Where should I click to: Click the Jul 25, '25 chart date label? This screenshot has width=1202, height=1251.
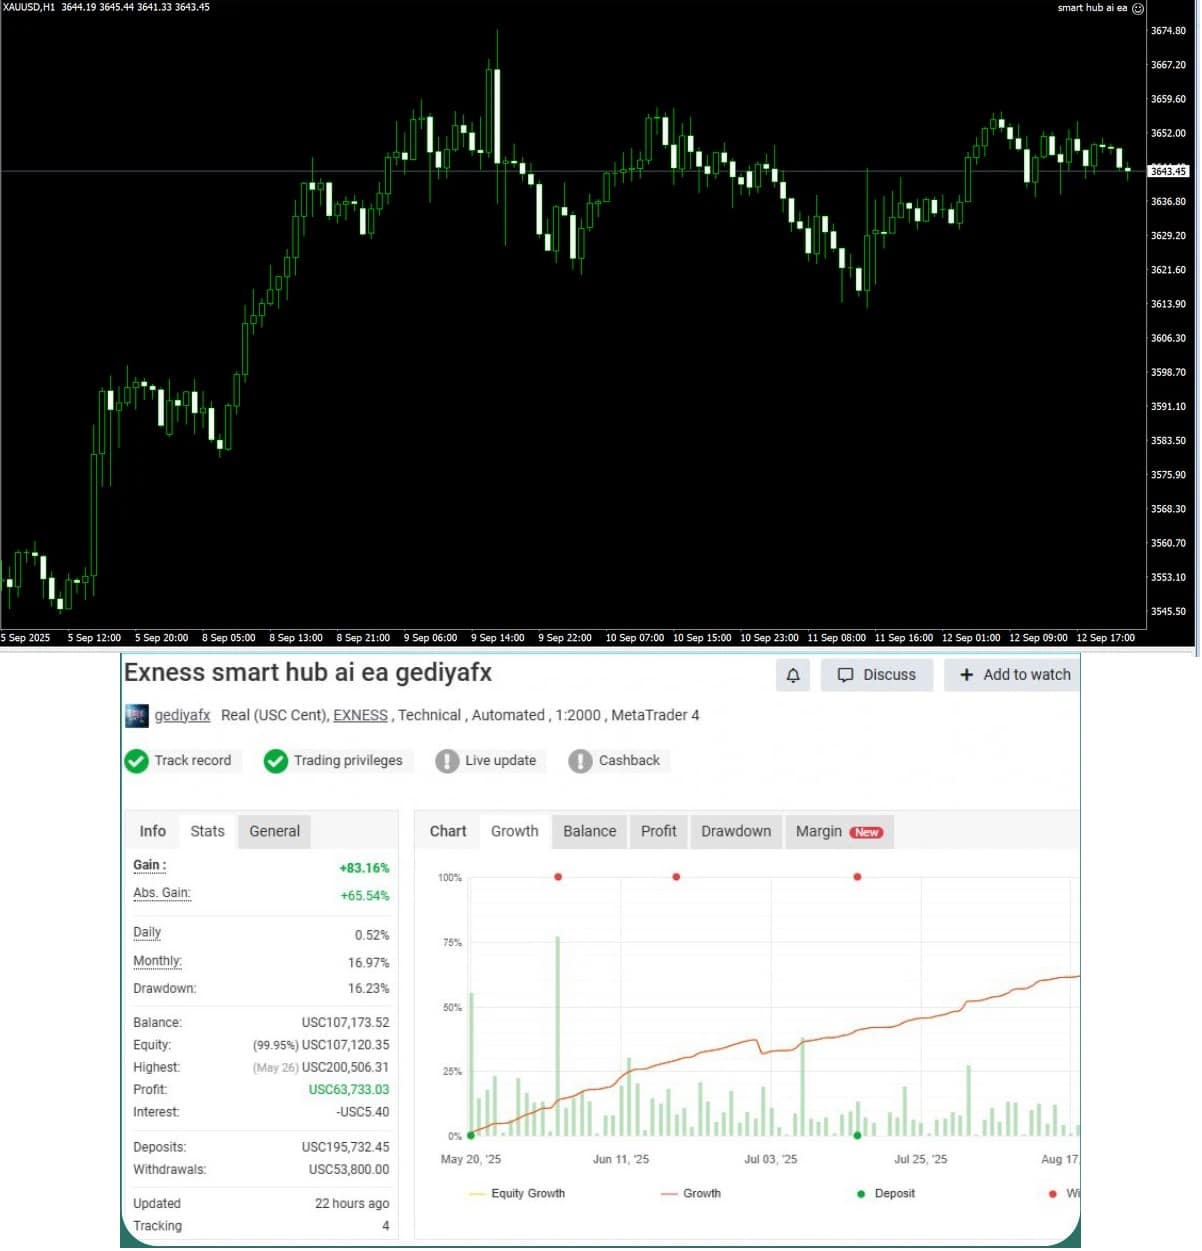point(920,1160)
